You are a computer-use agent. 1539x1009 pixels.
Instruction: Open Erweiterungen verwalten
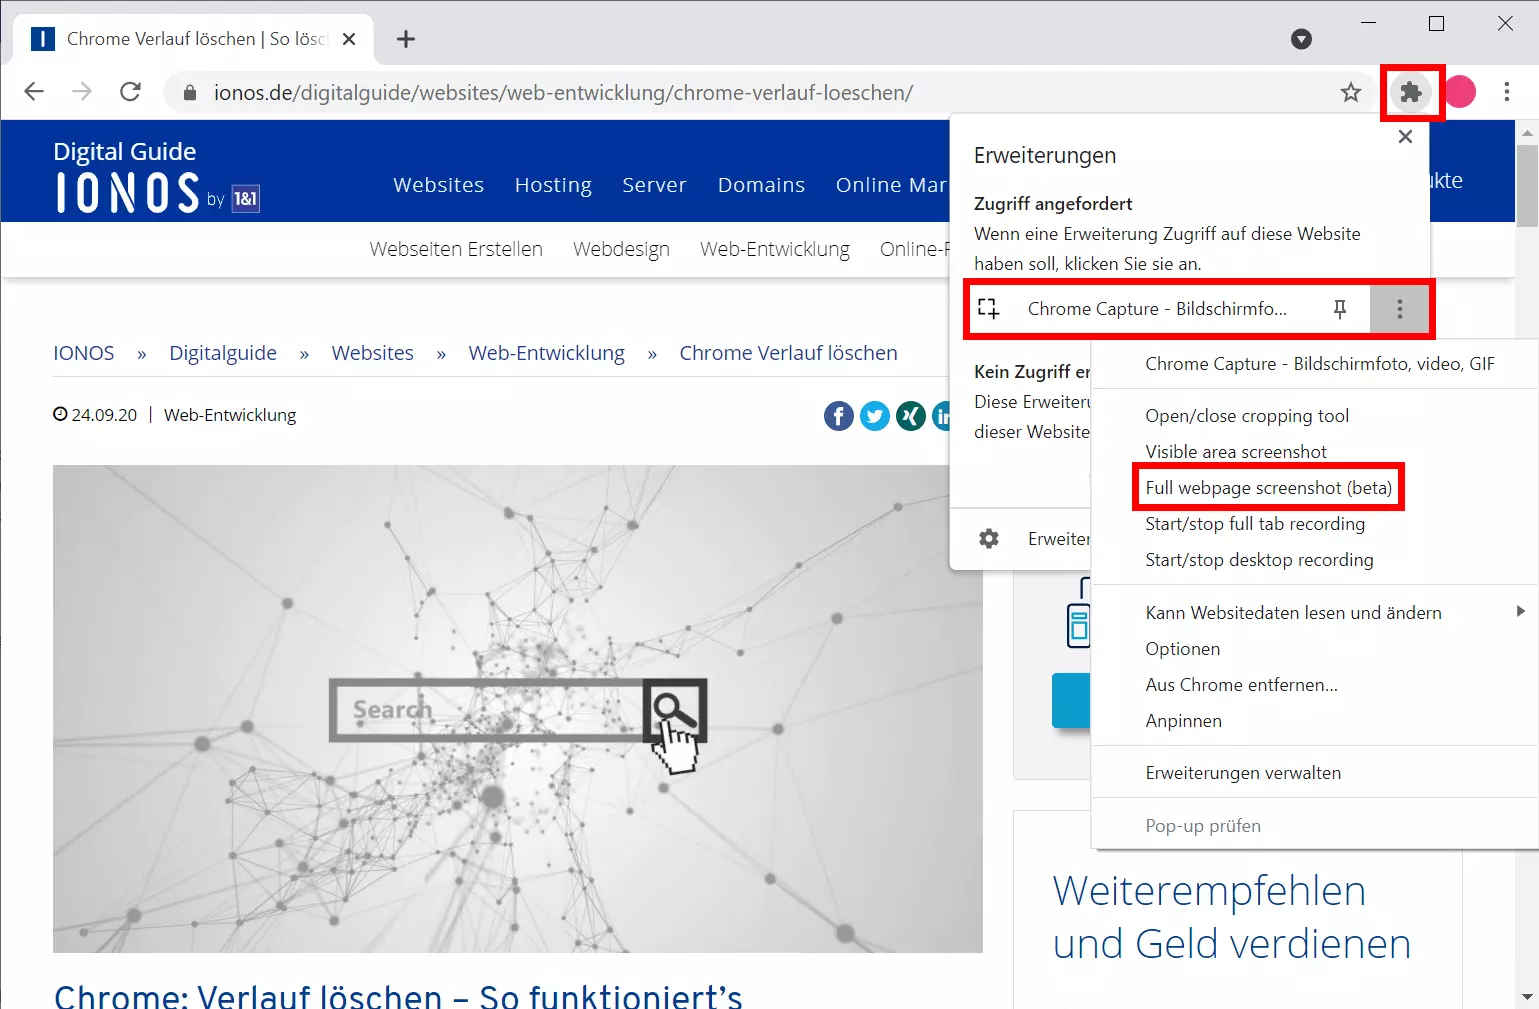pos(1243,773)
